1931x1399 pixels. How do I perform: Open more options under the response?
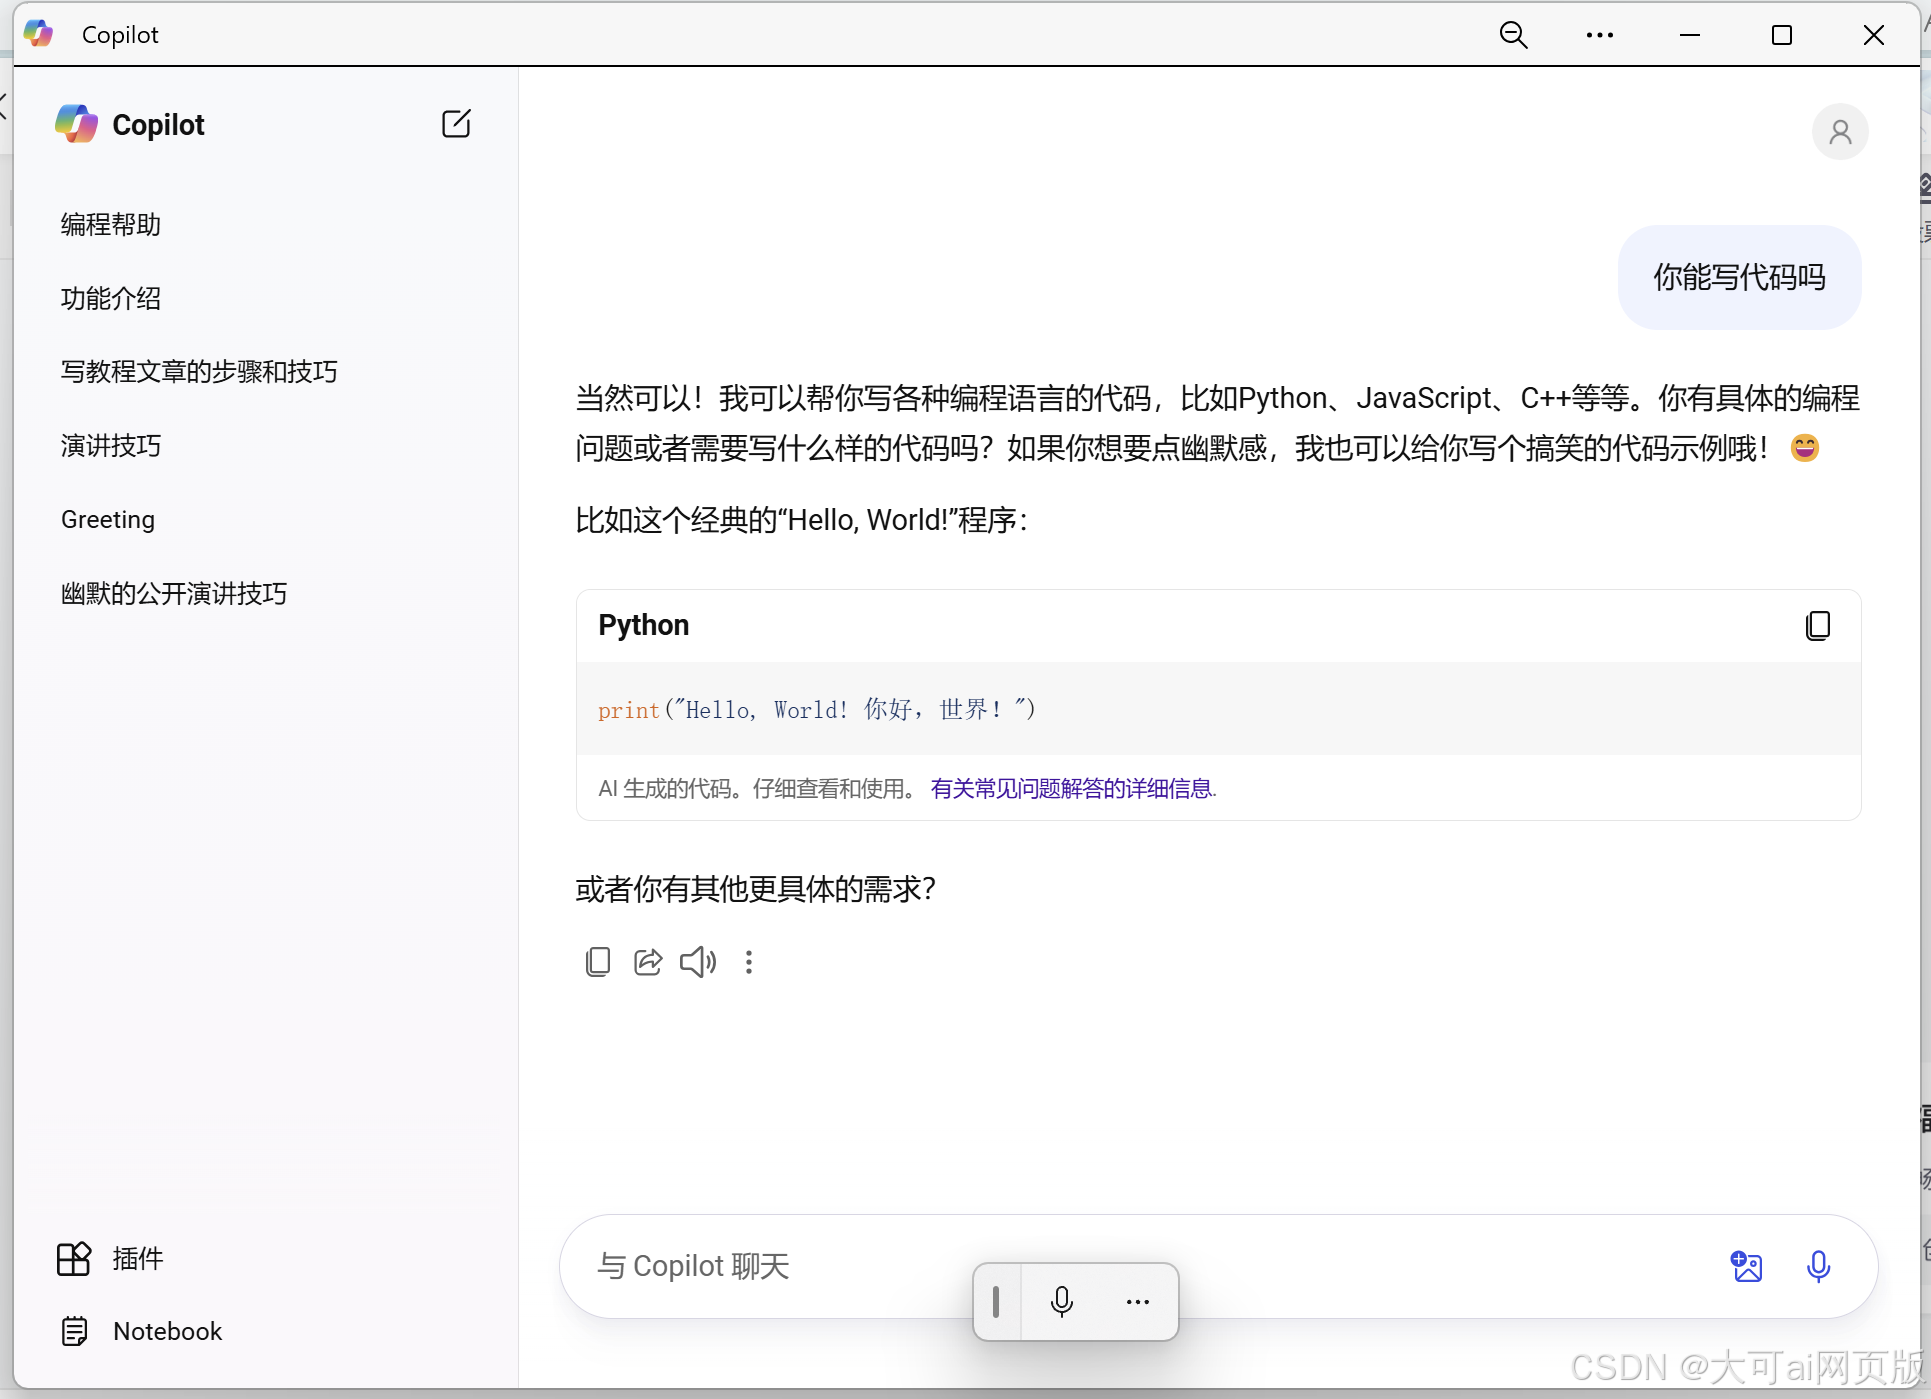(x=749, y=962)
